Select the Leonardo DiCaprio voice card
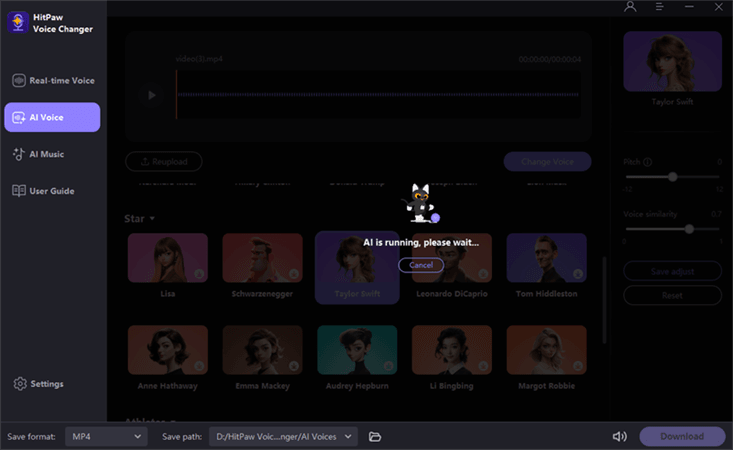The image size is (733, 450). (x=452, y=266)
